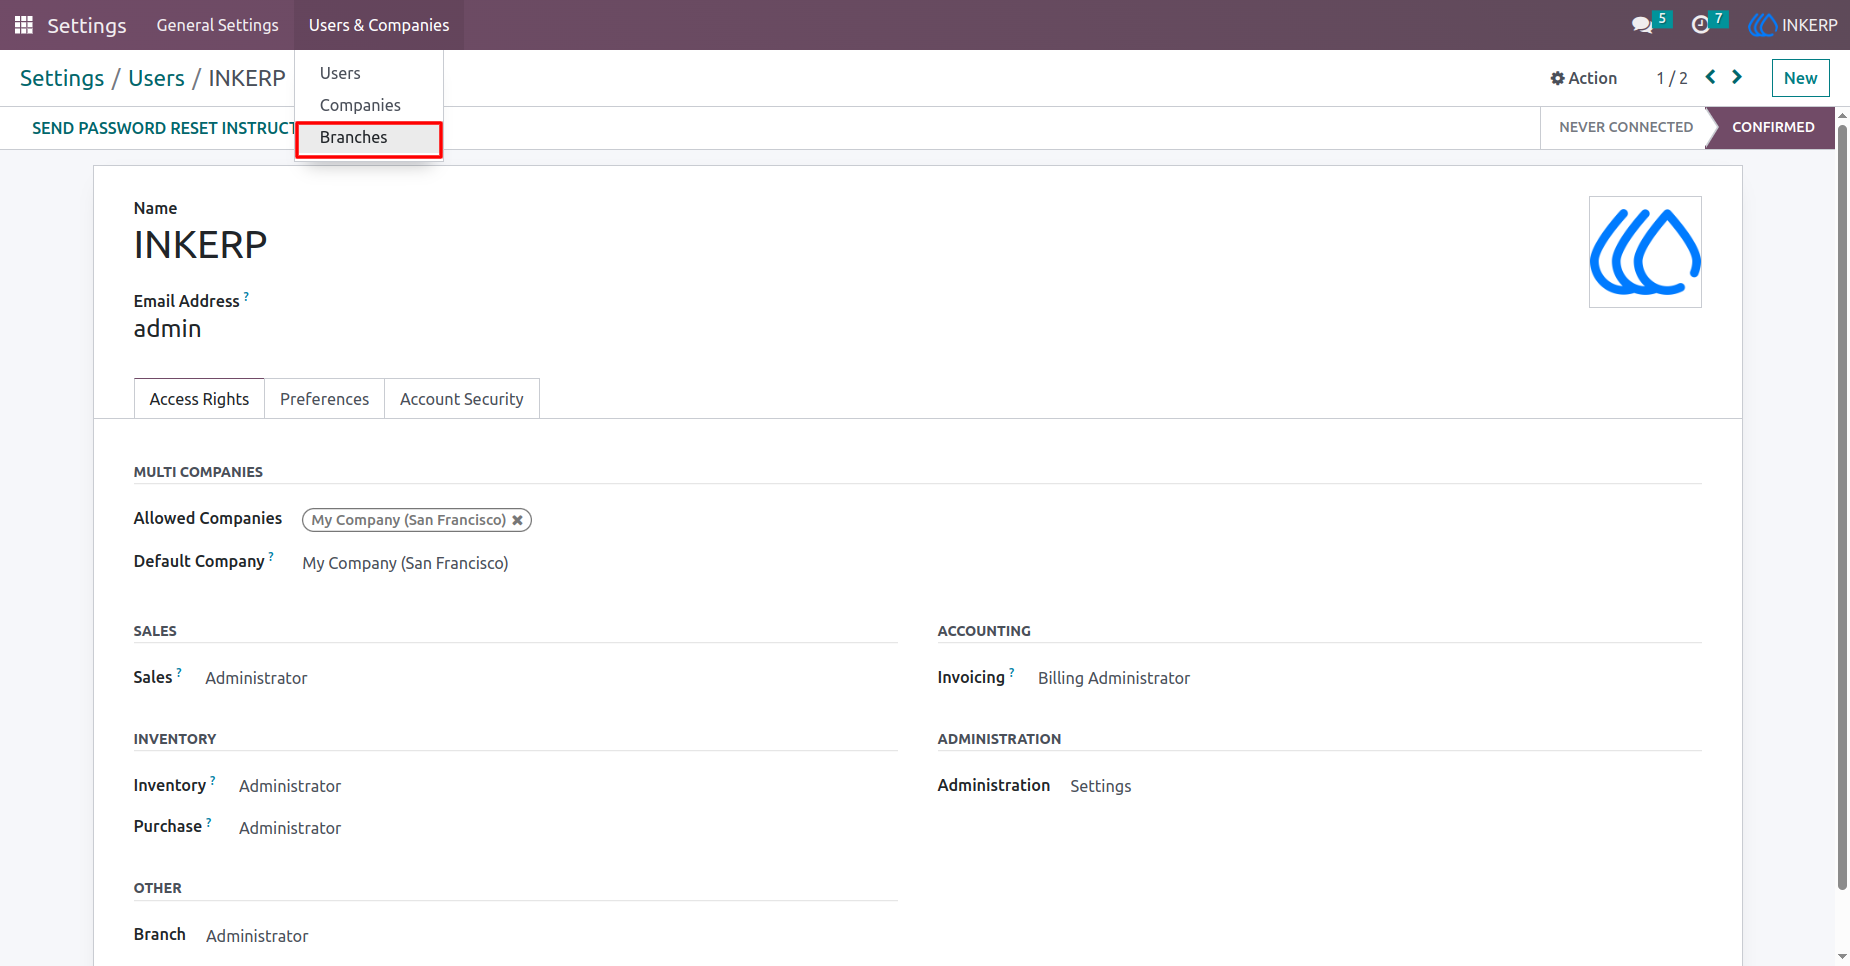Click the Sales help question mark

pyautogui.click(x=179, y=672)
